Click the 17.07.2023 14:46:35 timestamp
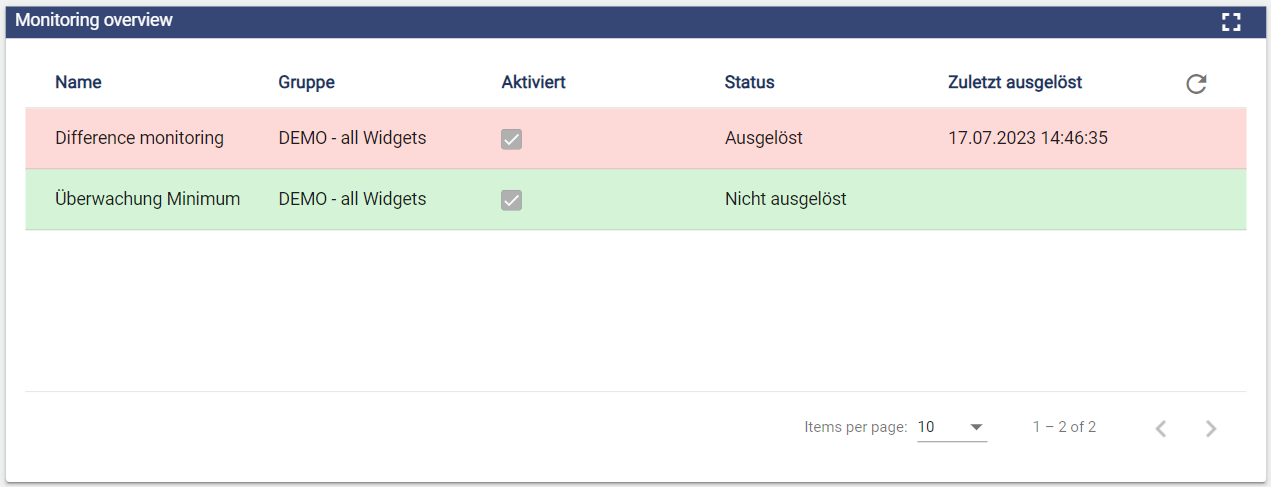This screenshot has height=487, width=1271. click(x=1027, y=138)
